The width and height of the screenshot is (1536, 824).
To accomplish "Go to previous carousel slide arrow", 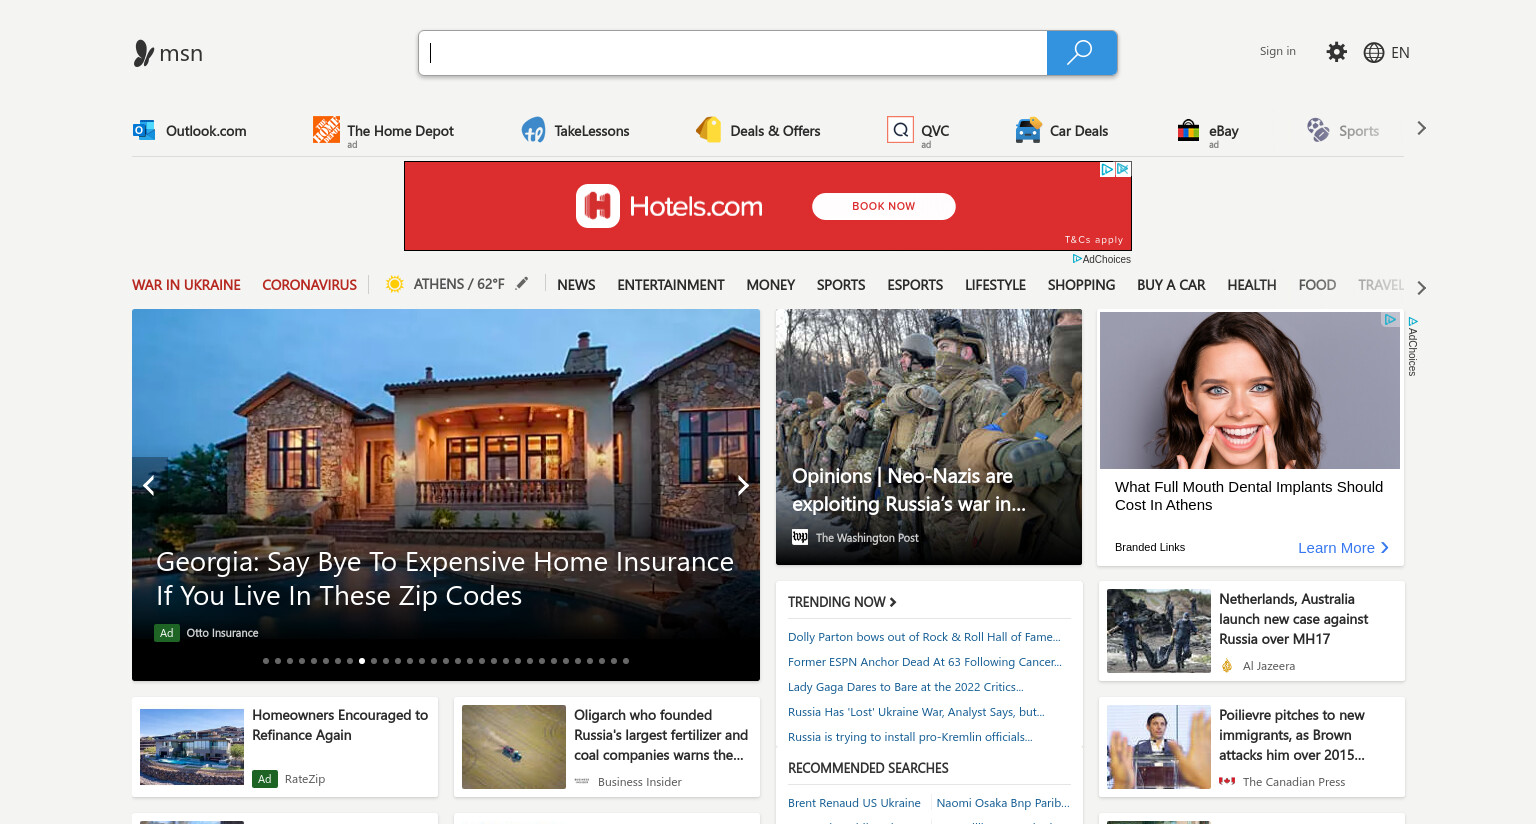I will [x=149, y=486].
